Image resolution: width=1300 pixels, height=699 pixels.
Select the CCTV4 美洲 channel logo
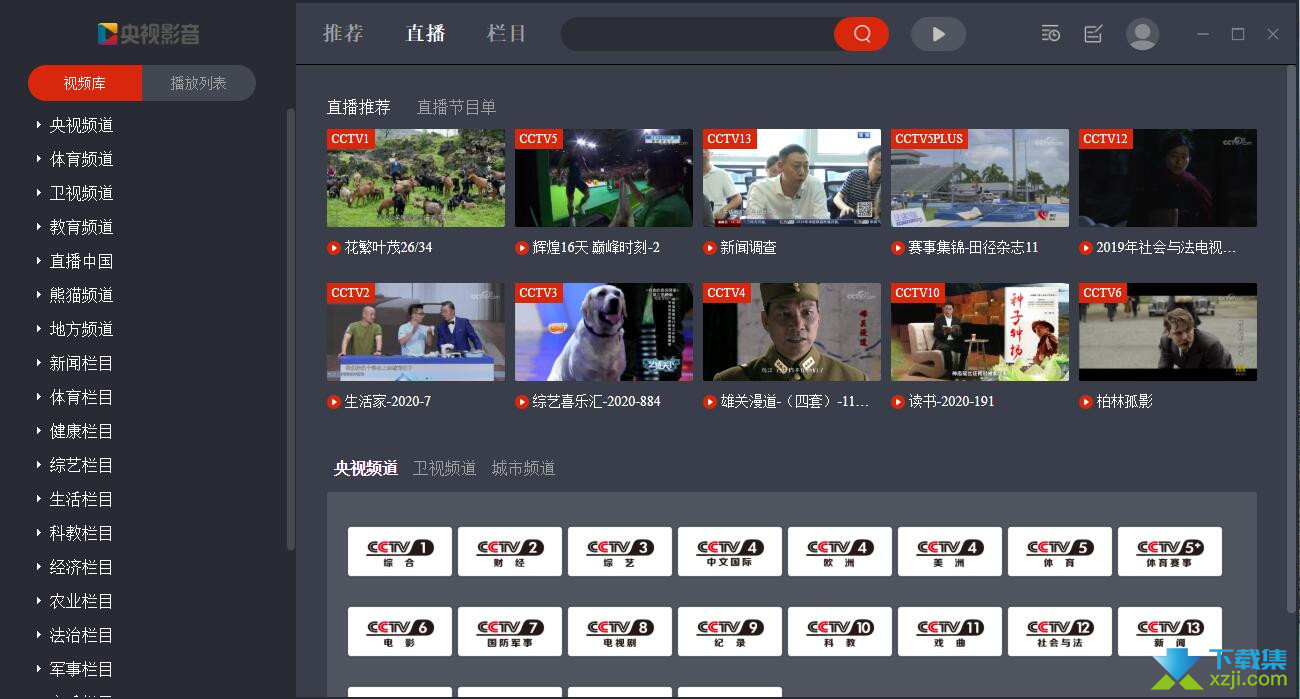pos(950,552)
